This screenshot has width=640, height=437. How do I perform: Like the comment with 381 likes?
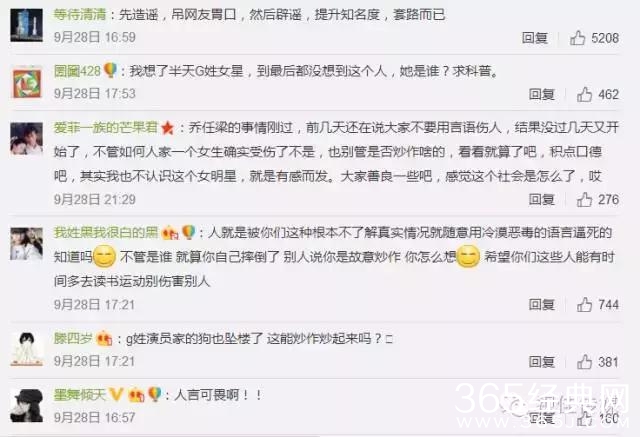pyautogui.click(x=584, y=362)
